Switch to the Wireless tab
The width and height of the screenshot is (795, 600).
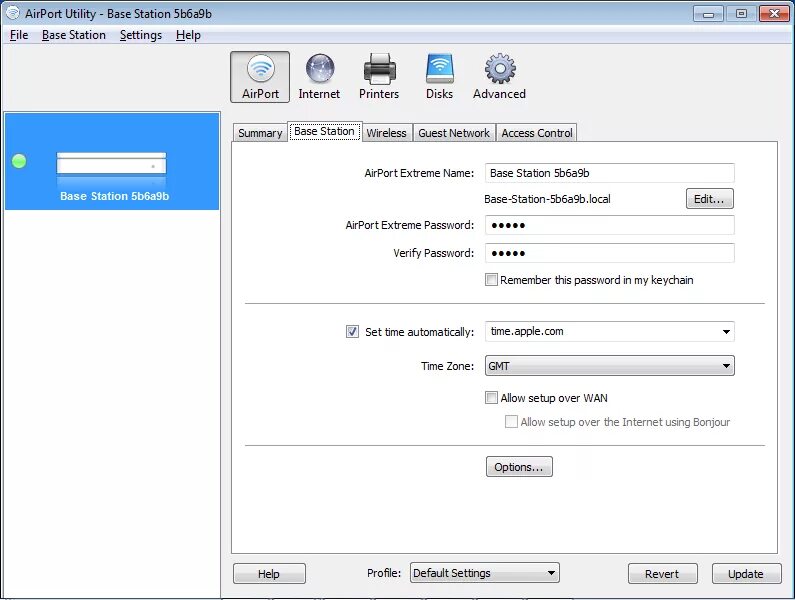click(386, 133)
